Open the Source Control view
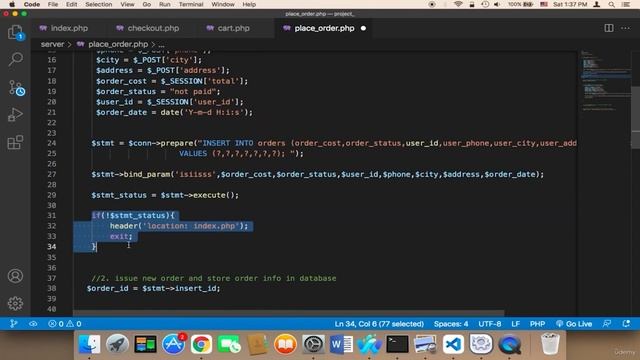640x360 pixels. (x=16, y=88)
